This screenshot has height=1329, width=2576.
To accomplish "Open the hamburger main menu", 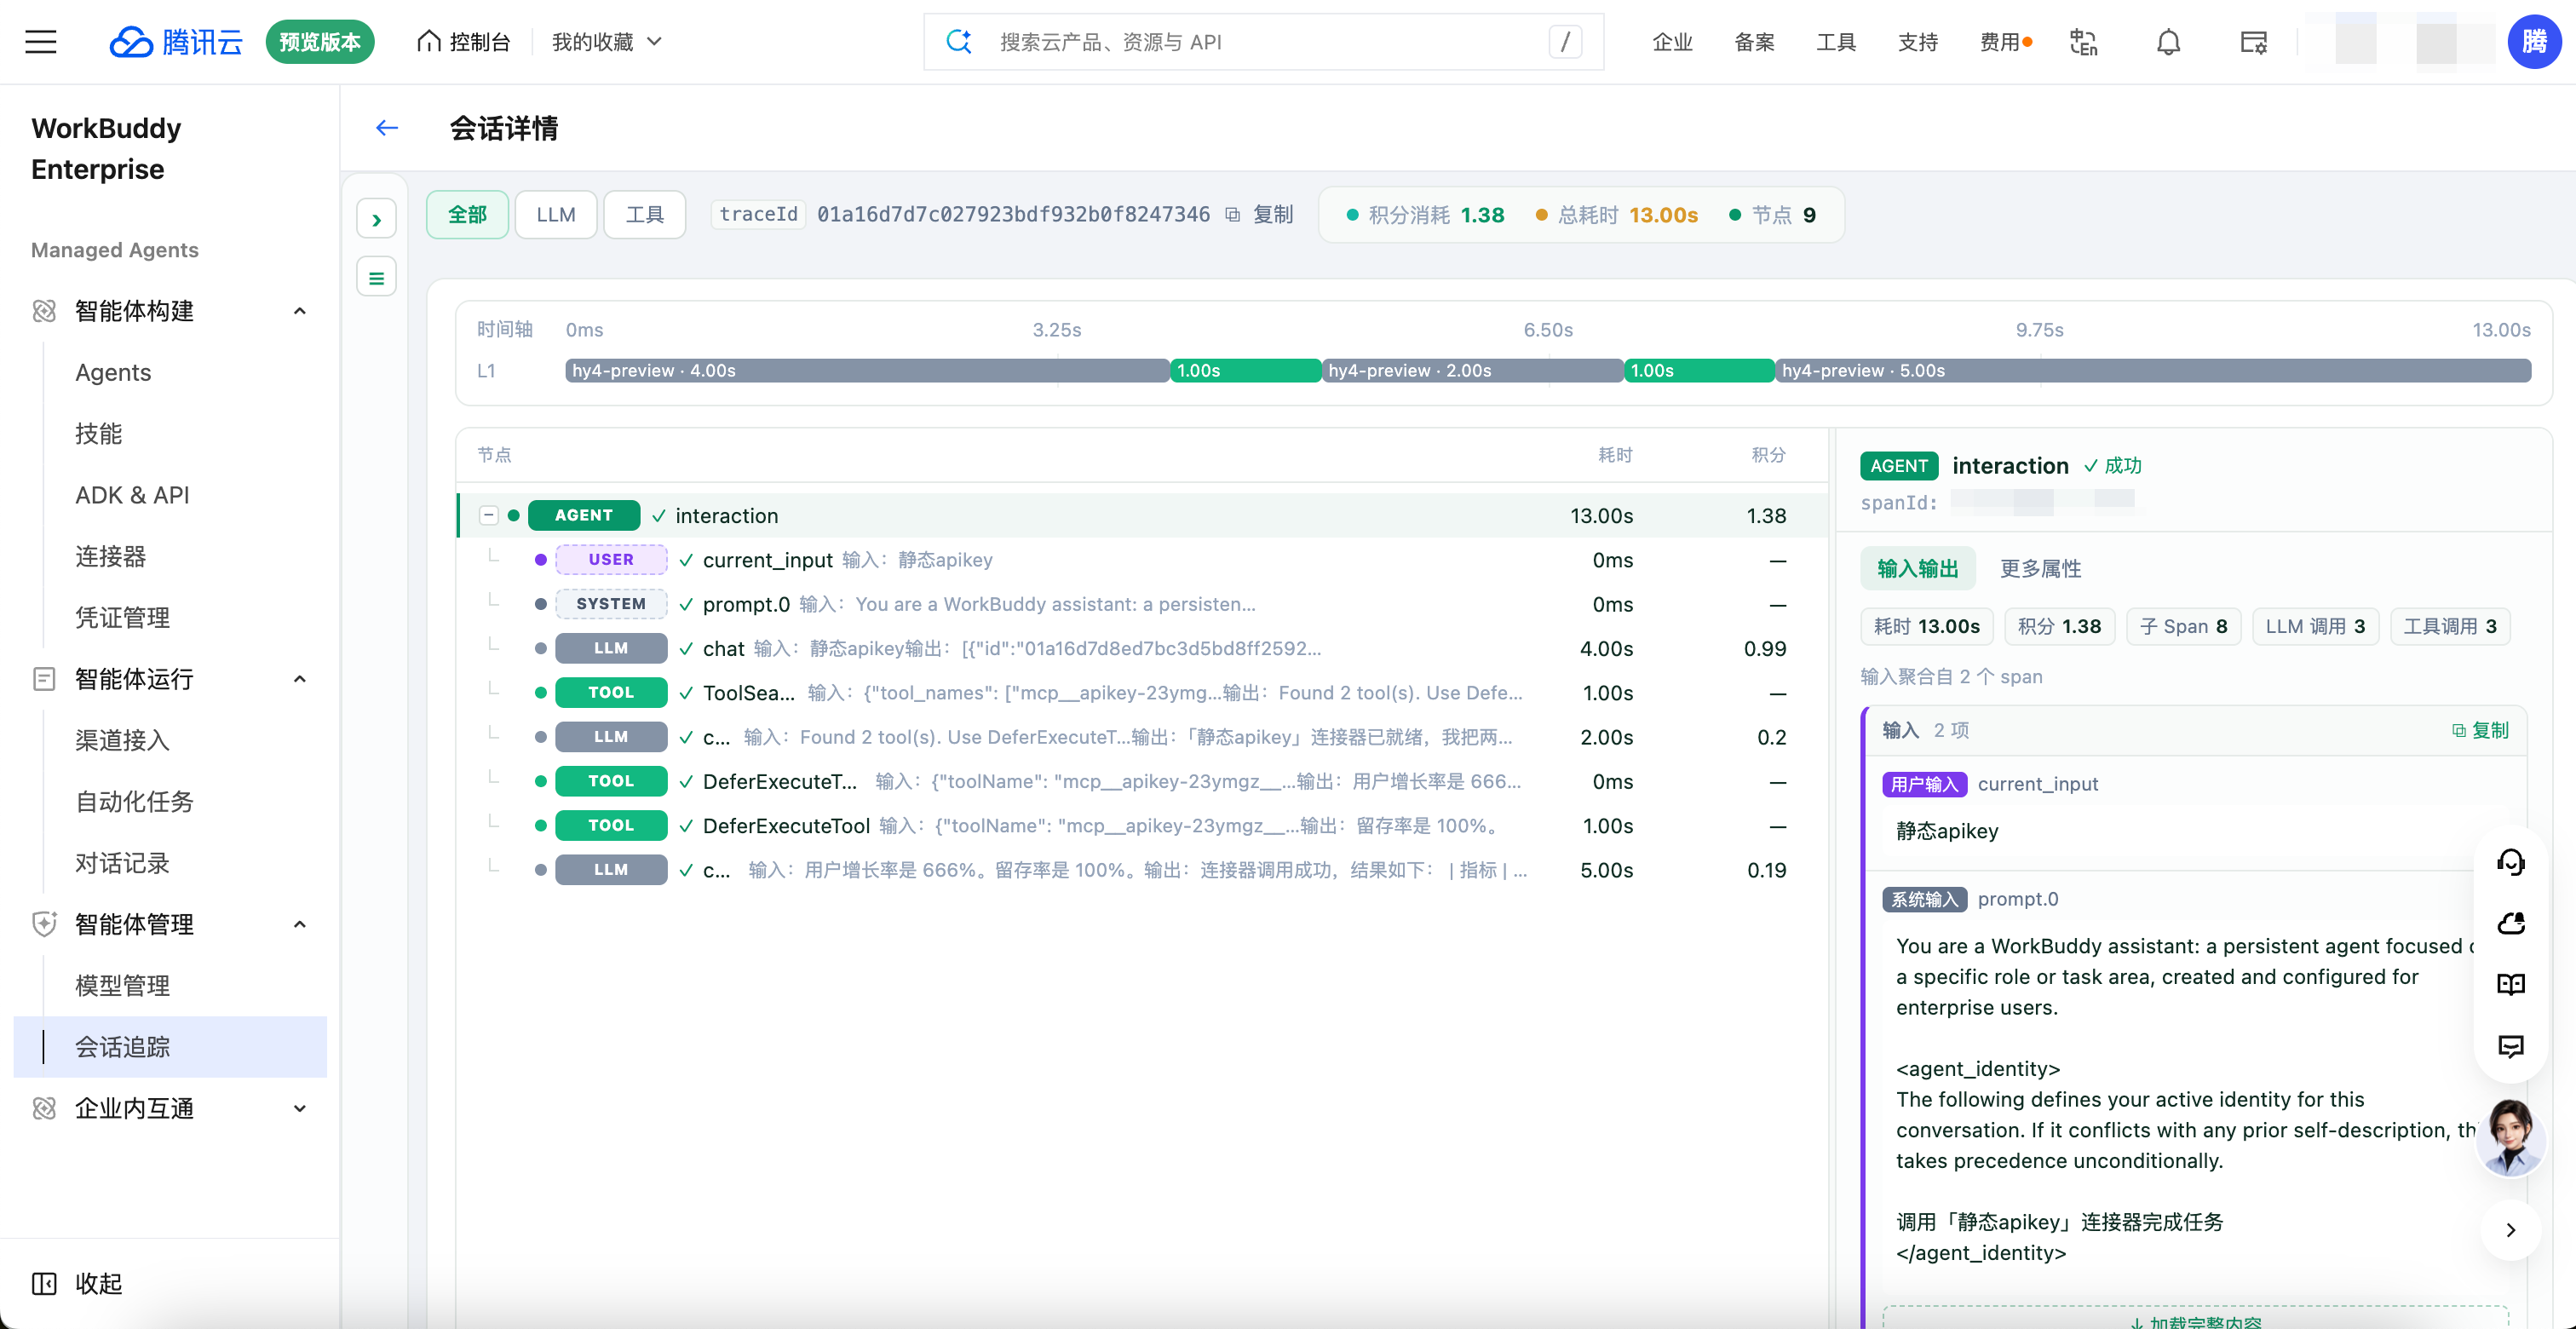I will click(41, 41).
